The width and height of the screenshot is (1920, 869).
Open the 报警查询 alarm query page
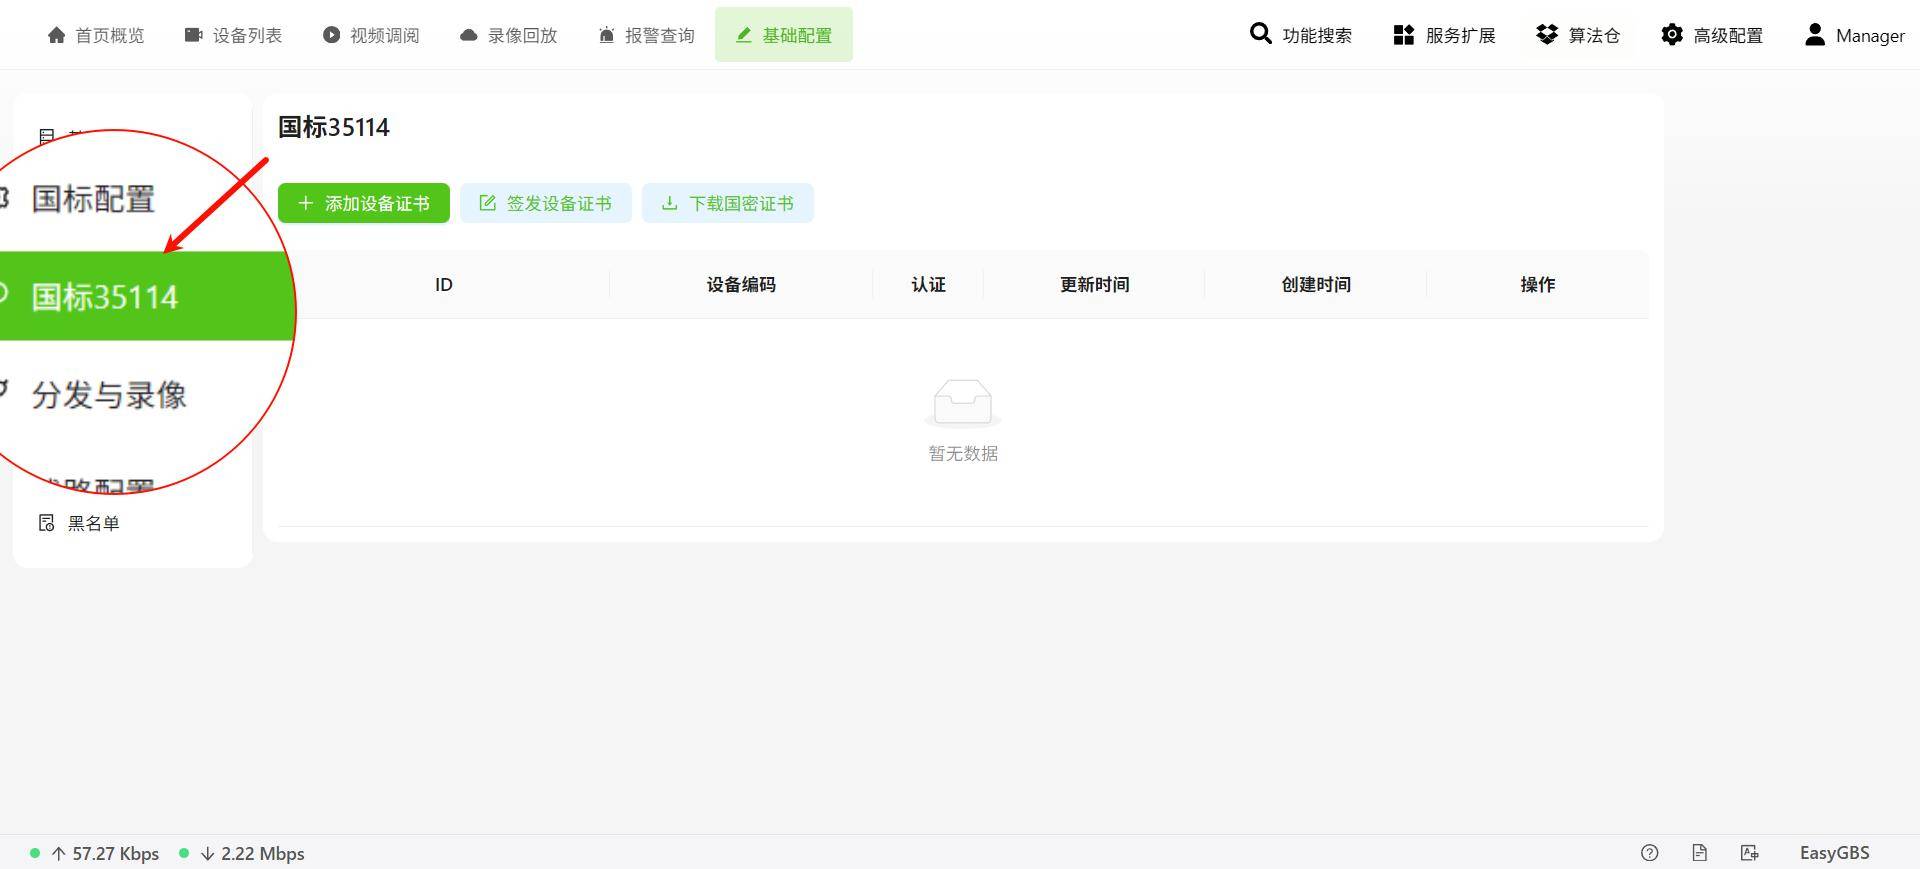point(646,35)
